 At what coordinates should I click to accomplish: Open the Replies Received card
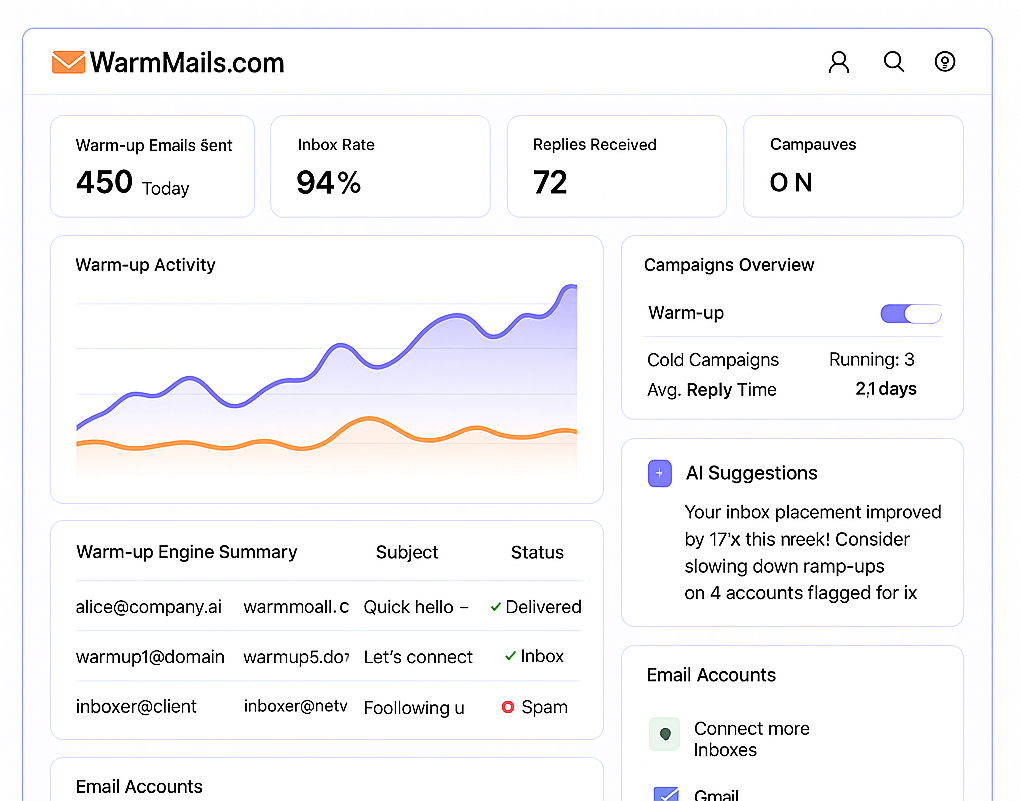tap(616, 166)
